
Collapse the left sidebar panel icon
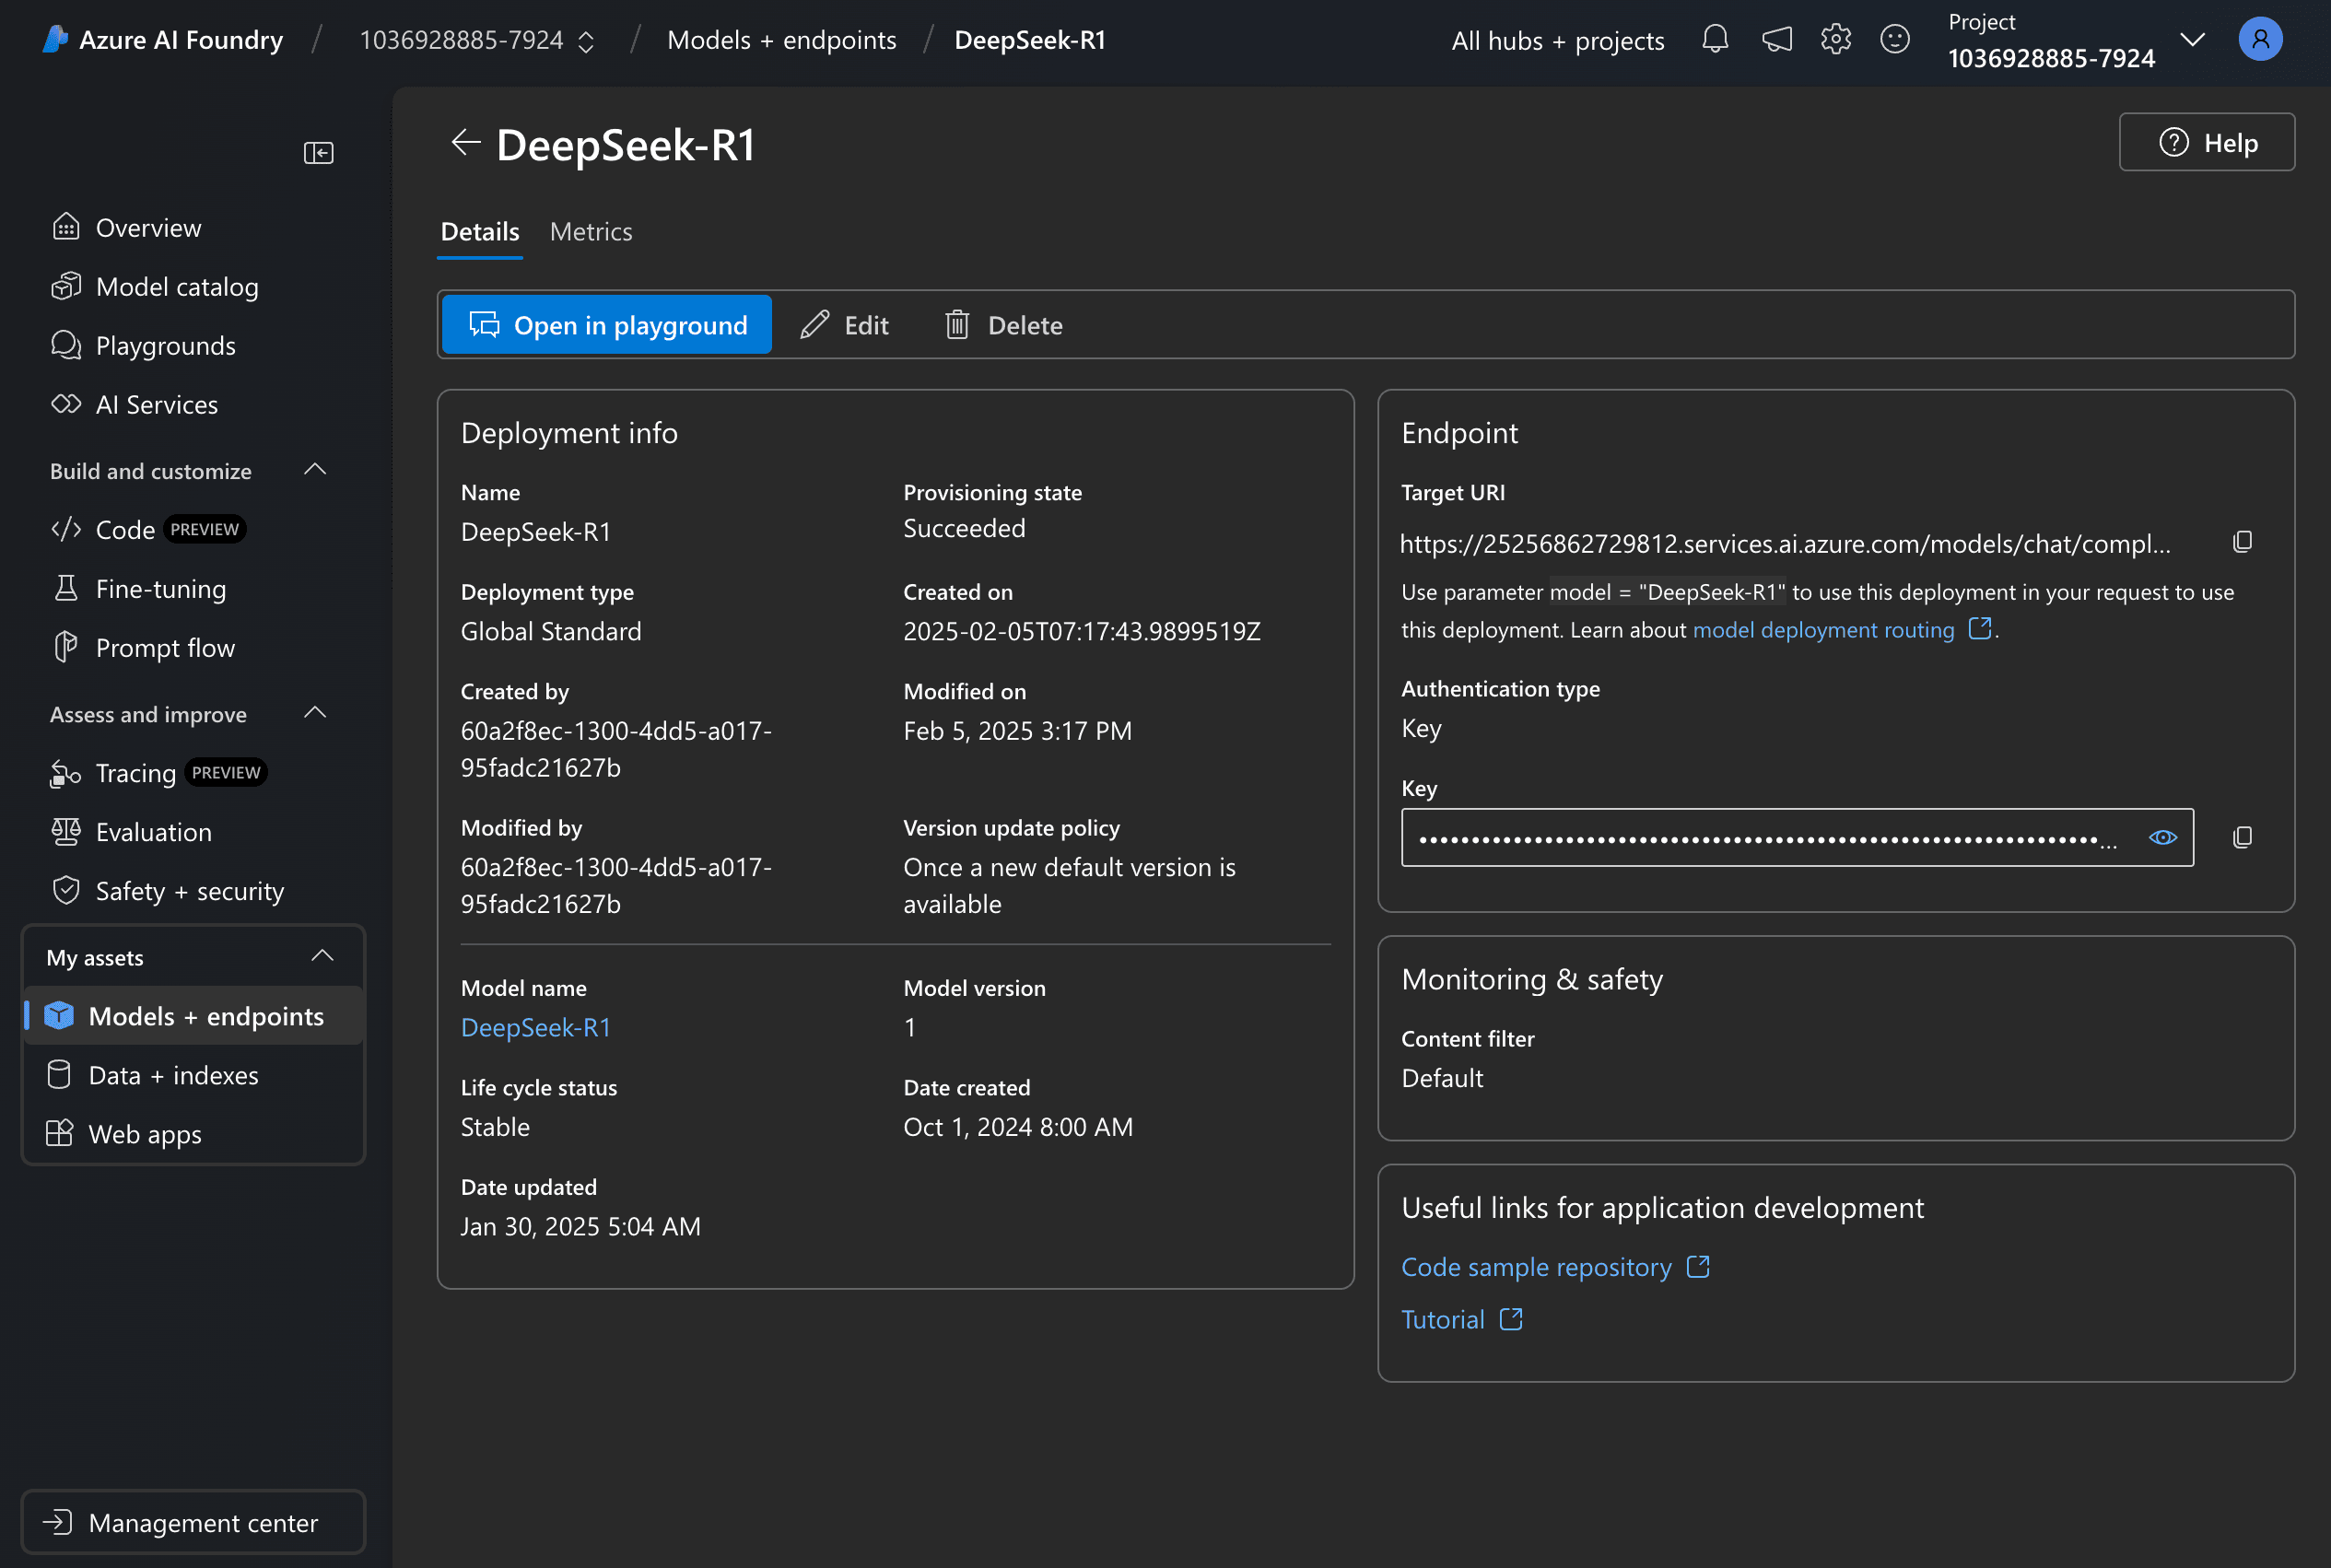tap(318, 152)
